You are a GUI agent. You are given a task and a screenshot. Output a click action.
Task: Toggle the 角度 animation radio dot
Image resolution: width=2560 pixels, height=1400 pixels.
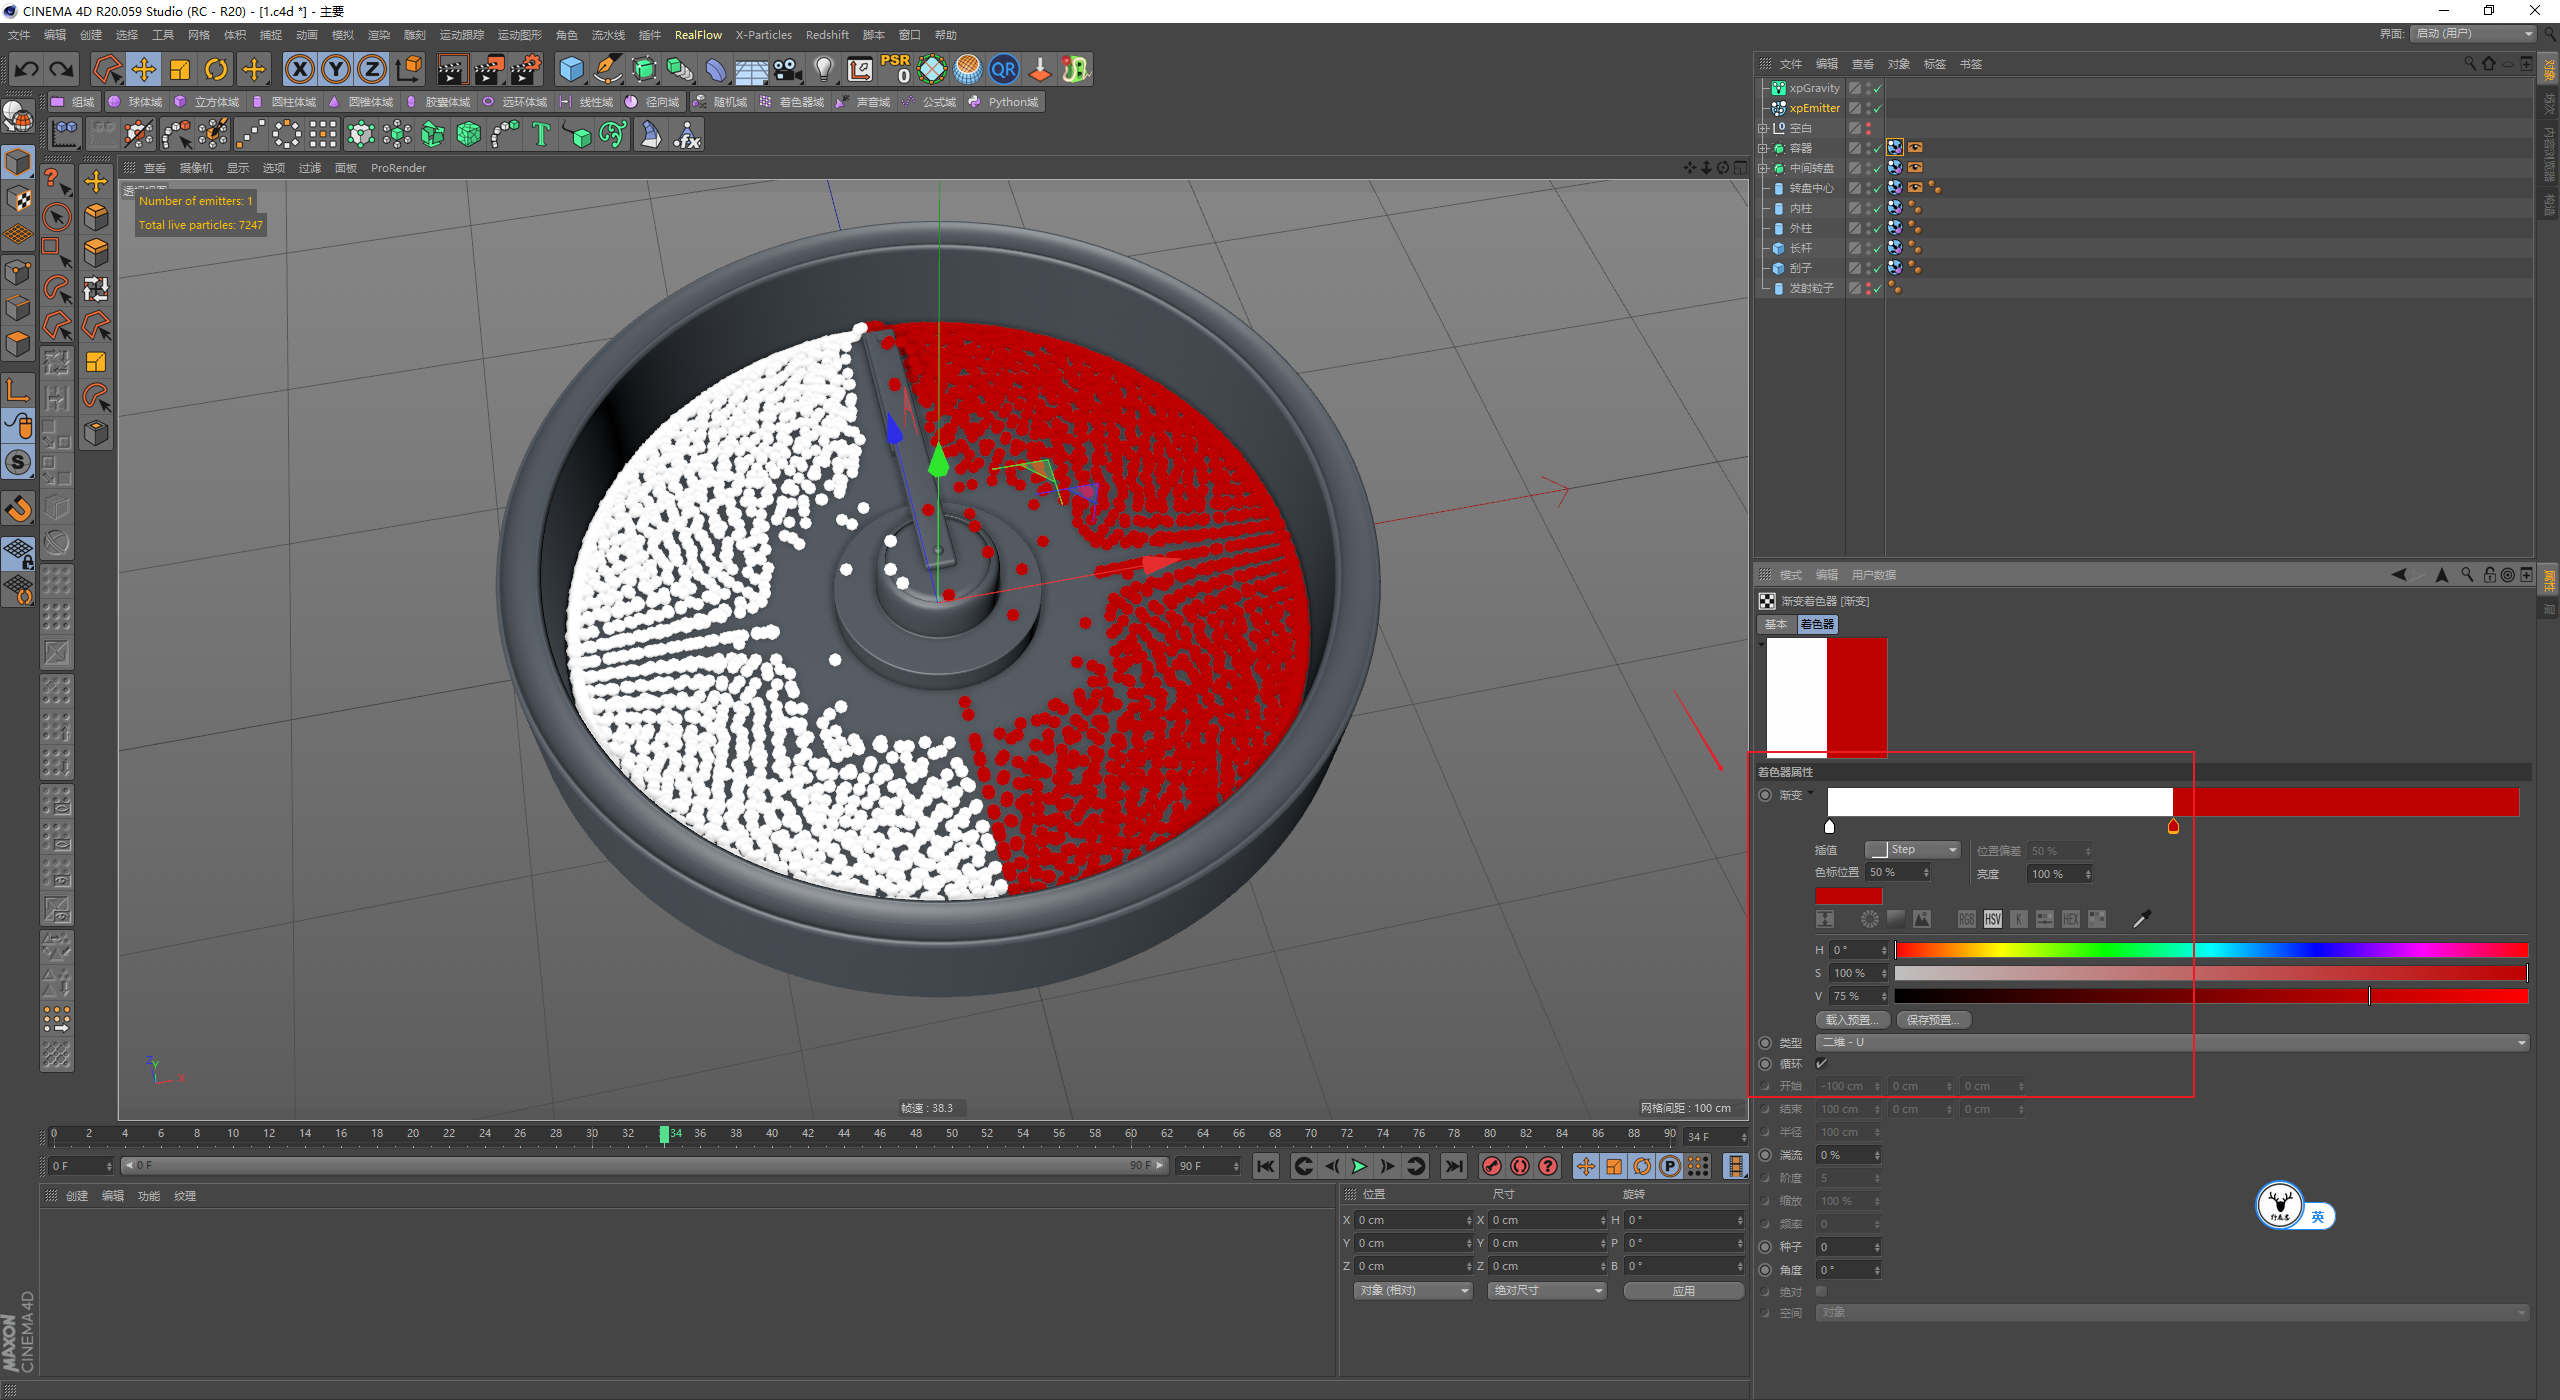point(1765,1270)
